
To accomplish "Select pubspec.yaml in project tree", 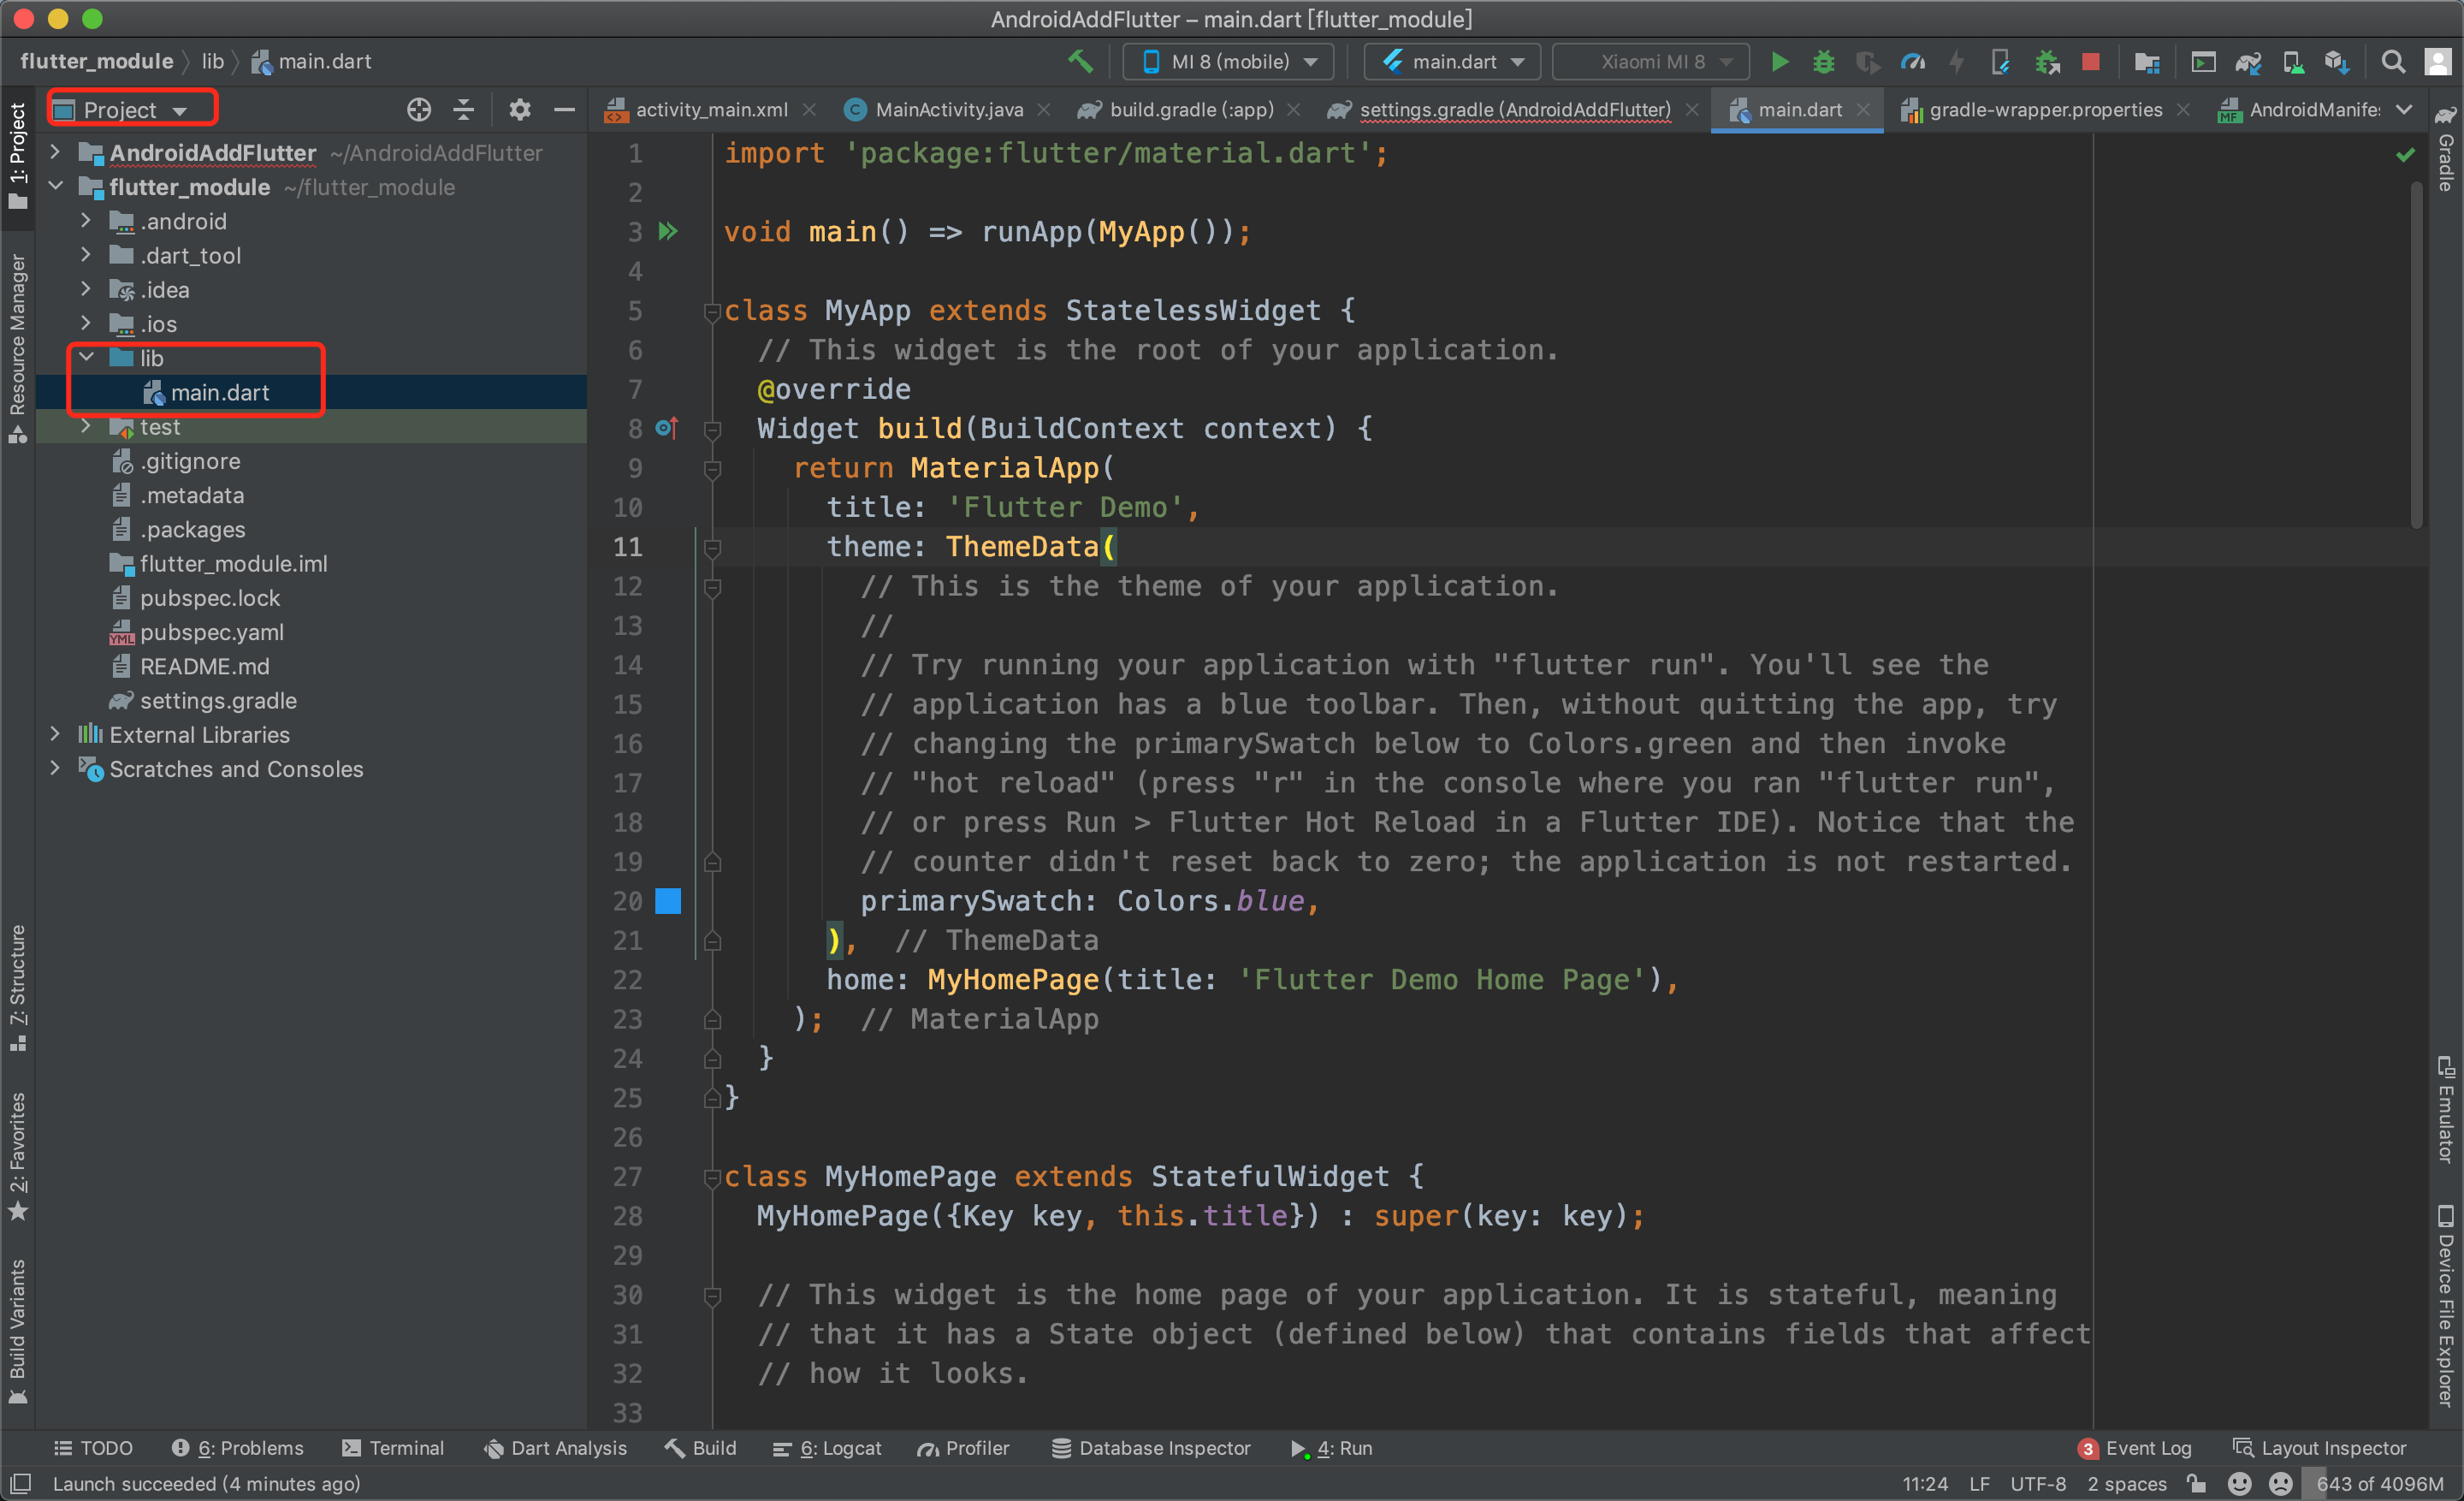I will pyautogui.click(x=211, y=632).
